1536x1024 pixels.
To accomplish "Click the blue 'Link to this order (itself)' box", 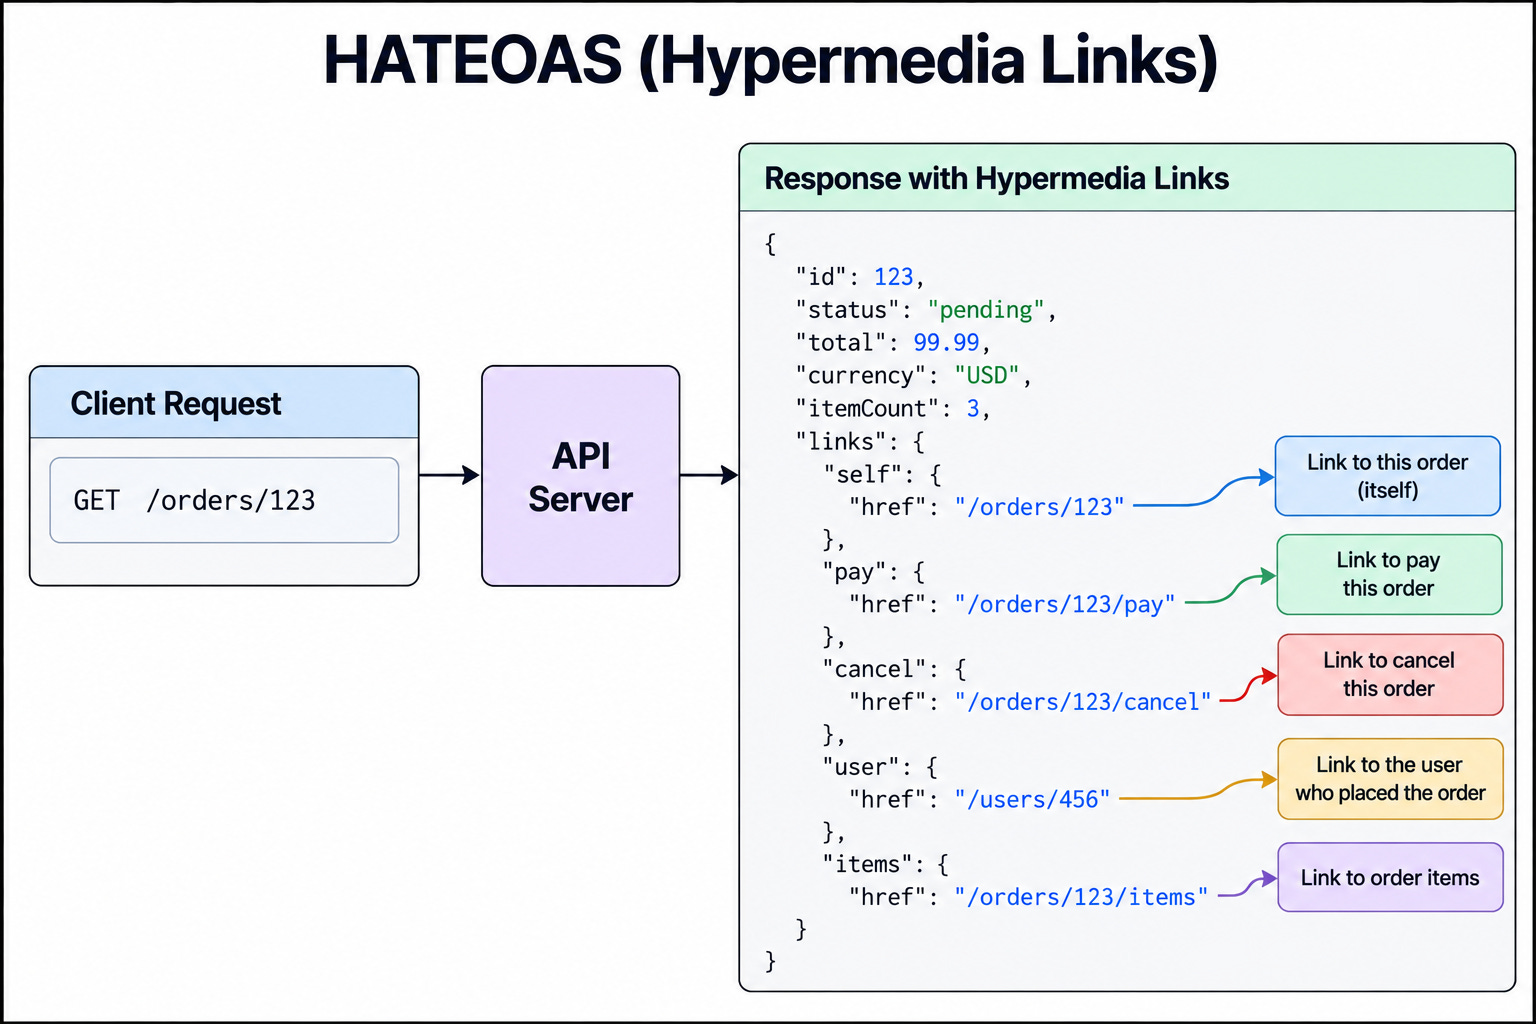I will [1388, 476].
